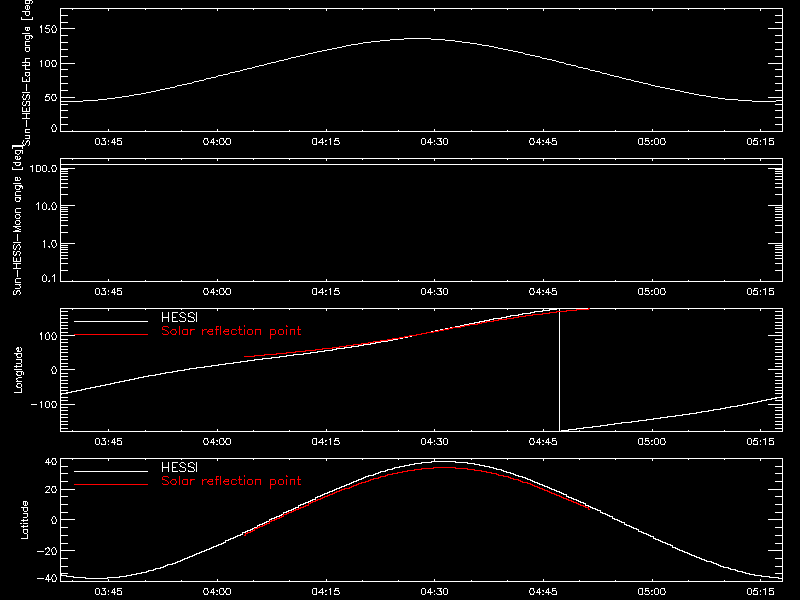800x600 pixels.
Task: Click 04:30 under the Longitude plot
Action: point(434,442)
